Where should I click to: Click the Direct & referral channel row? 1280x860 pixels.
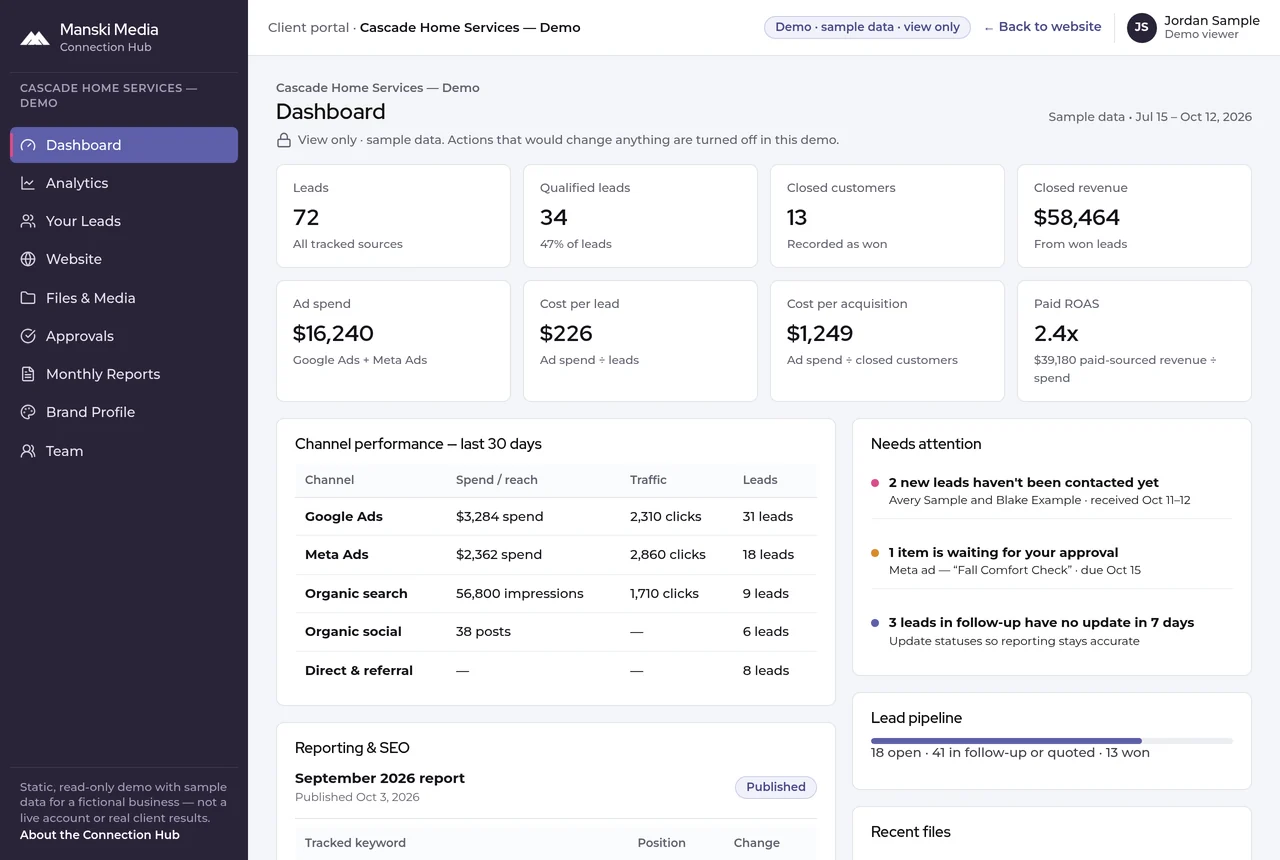pyautogui.click(x=556, y=670)
